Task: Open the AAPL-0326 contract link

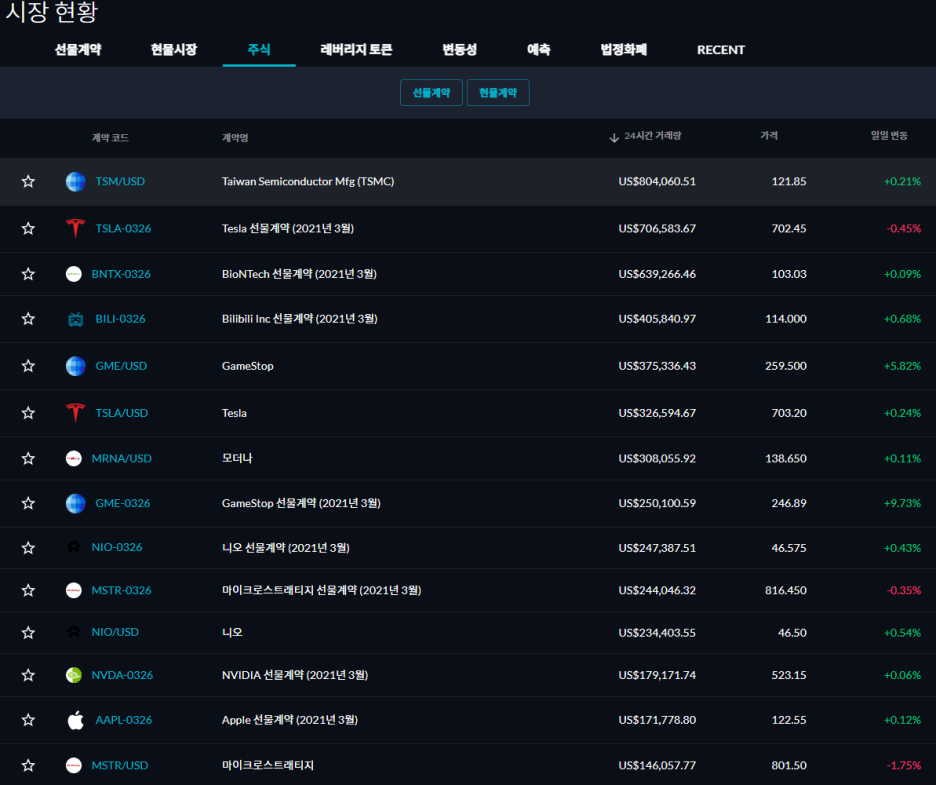Action: [124, 720]
